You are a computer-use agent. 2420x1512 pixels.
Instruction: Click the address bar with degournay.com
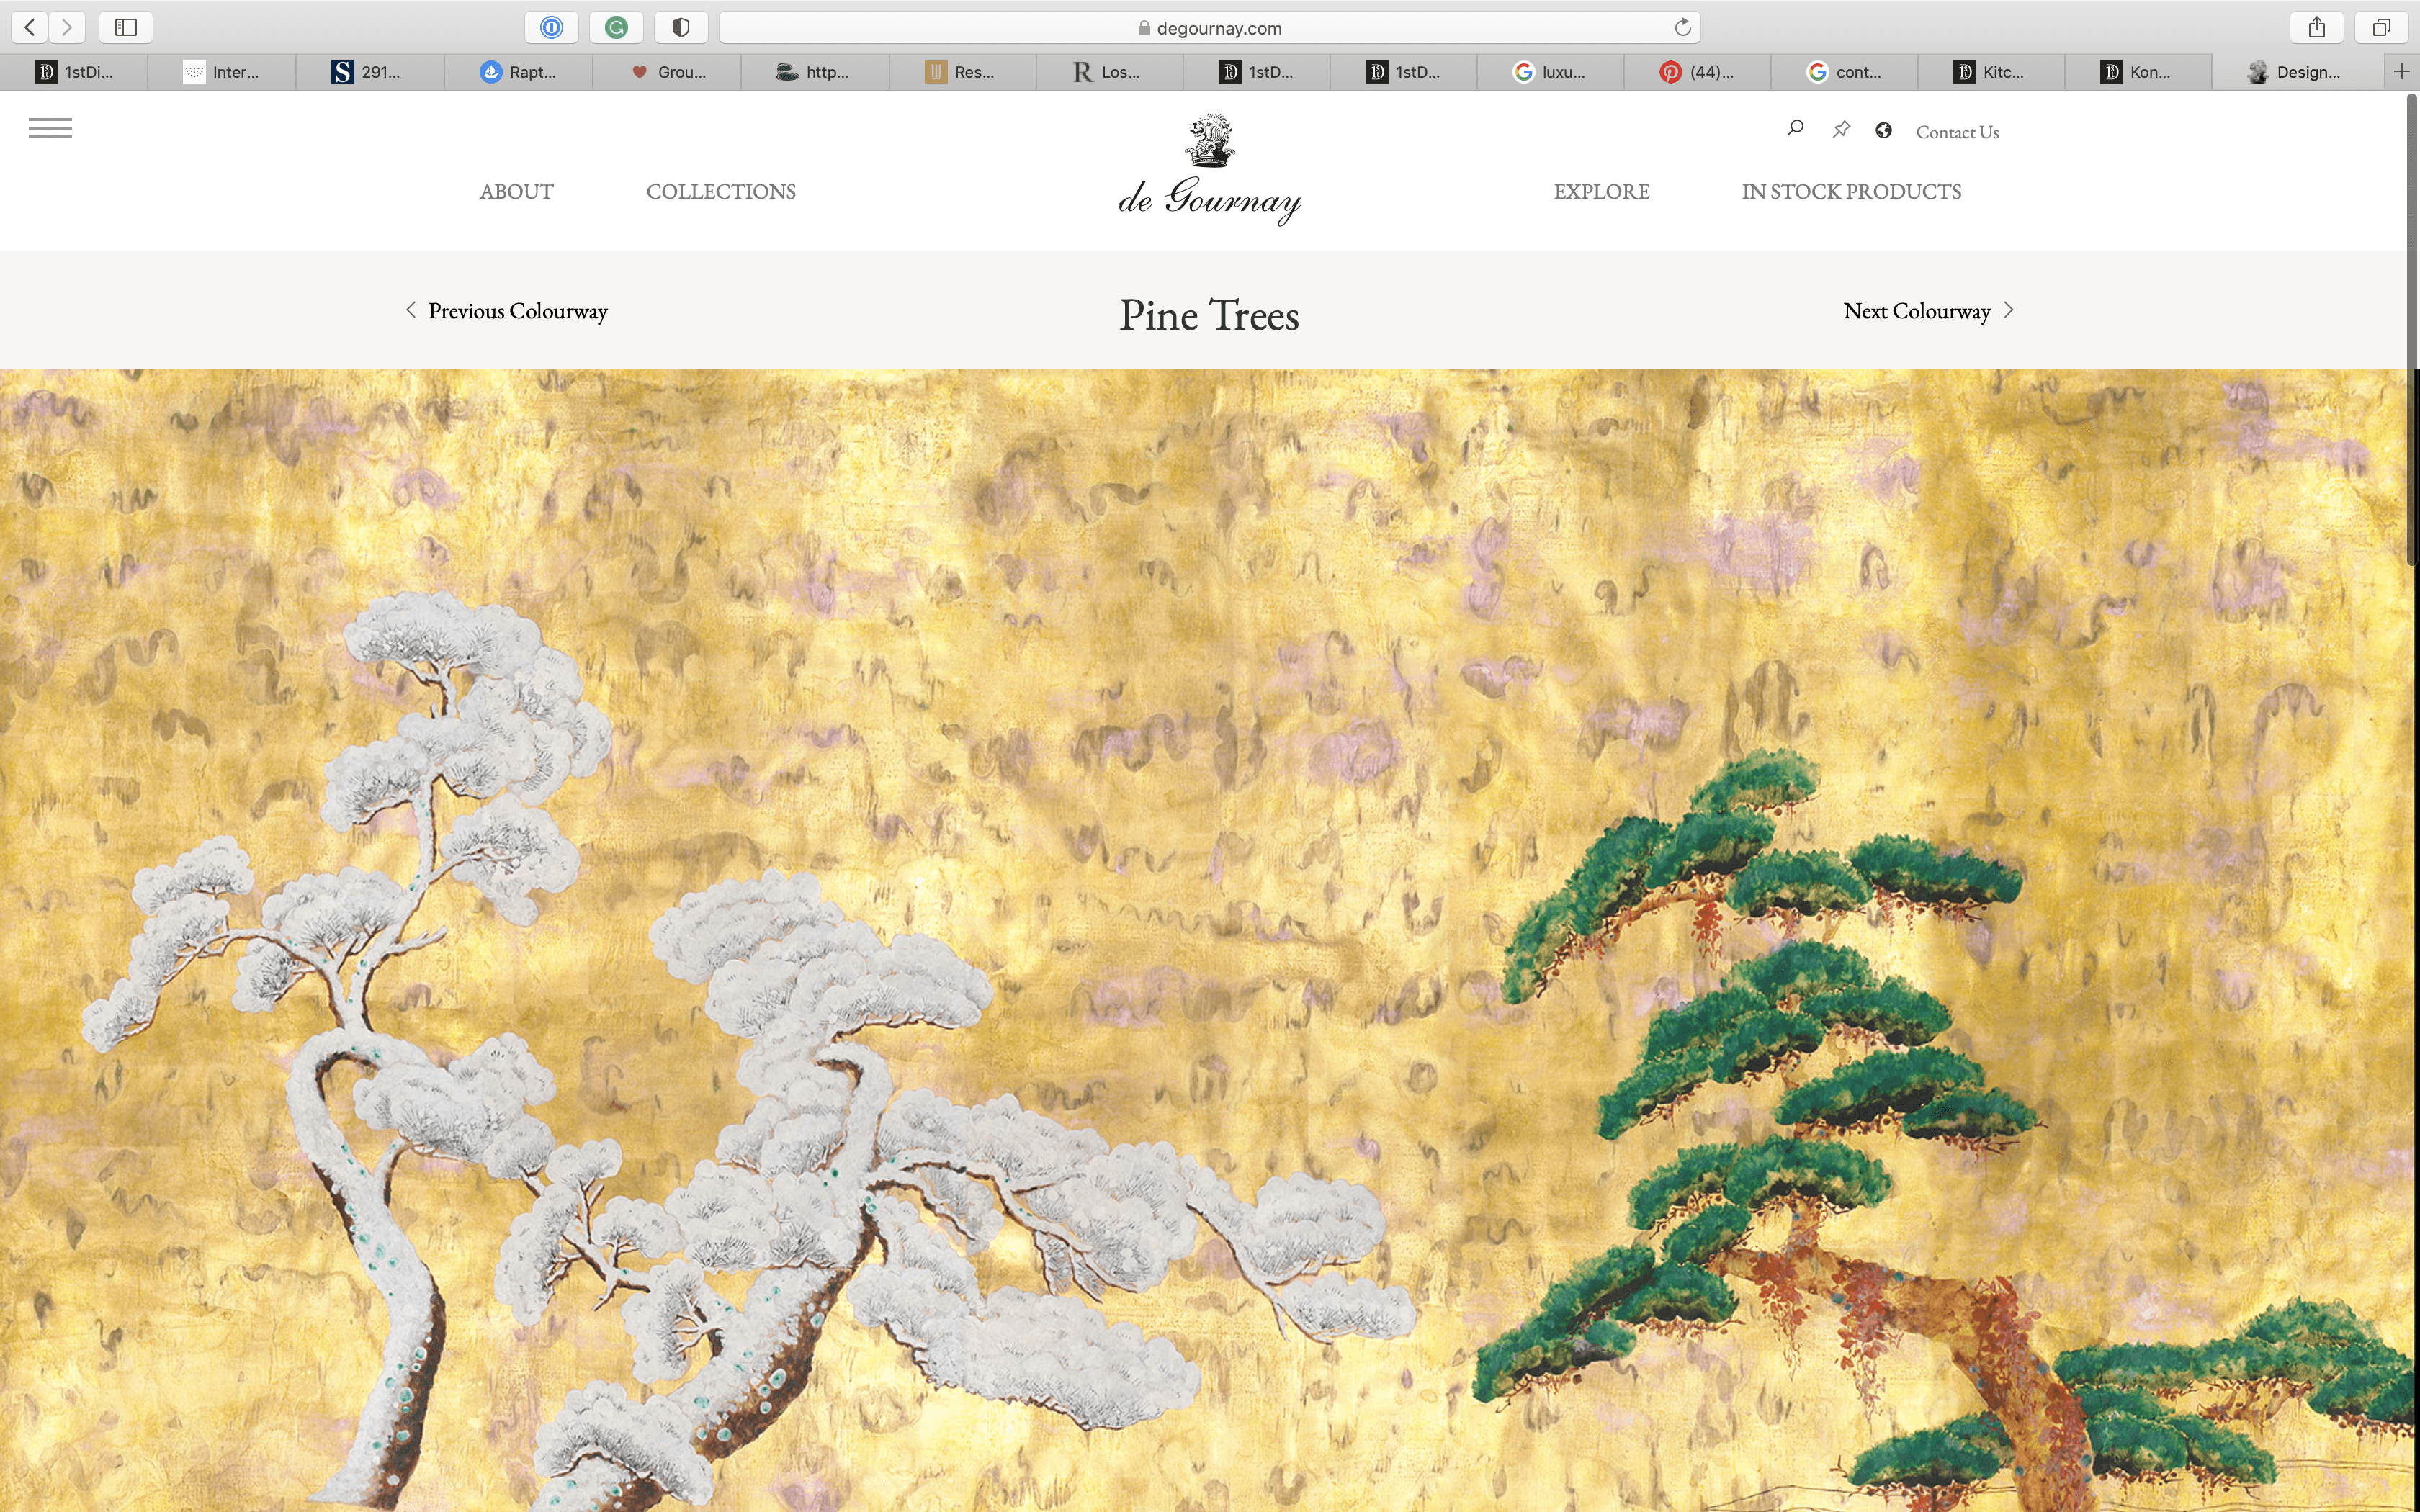(1209, 28)
